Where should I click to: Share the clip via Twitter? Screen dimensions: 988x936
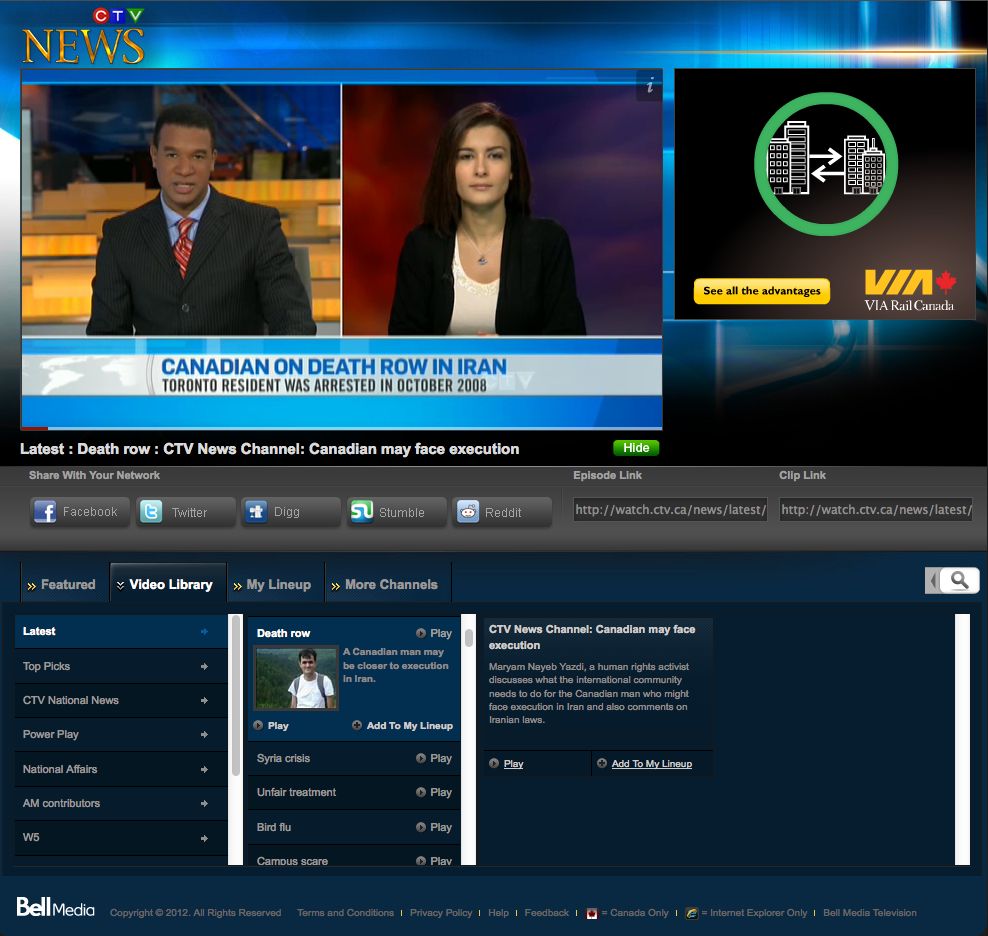186,512
